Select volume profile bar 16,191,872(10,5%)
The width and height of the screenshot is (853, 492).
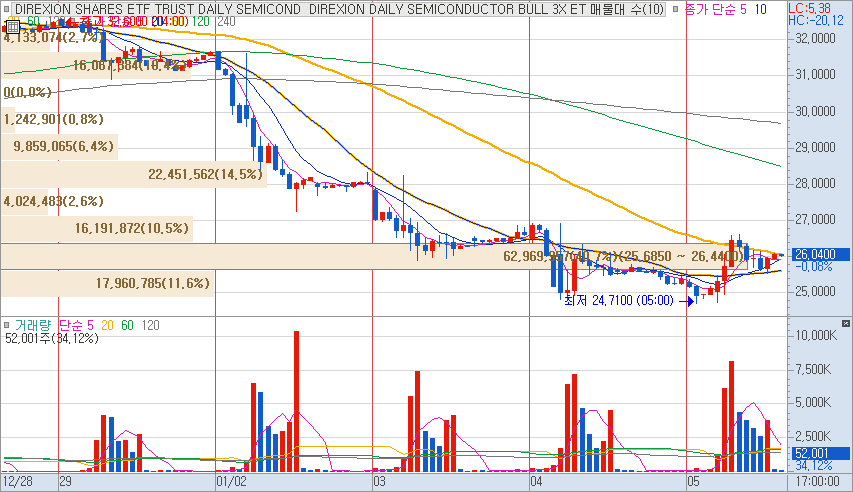click(97, 228)
